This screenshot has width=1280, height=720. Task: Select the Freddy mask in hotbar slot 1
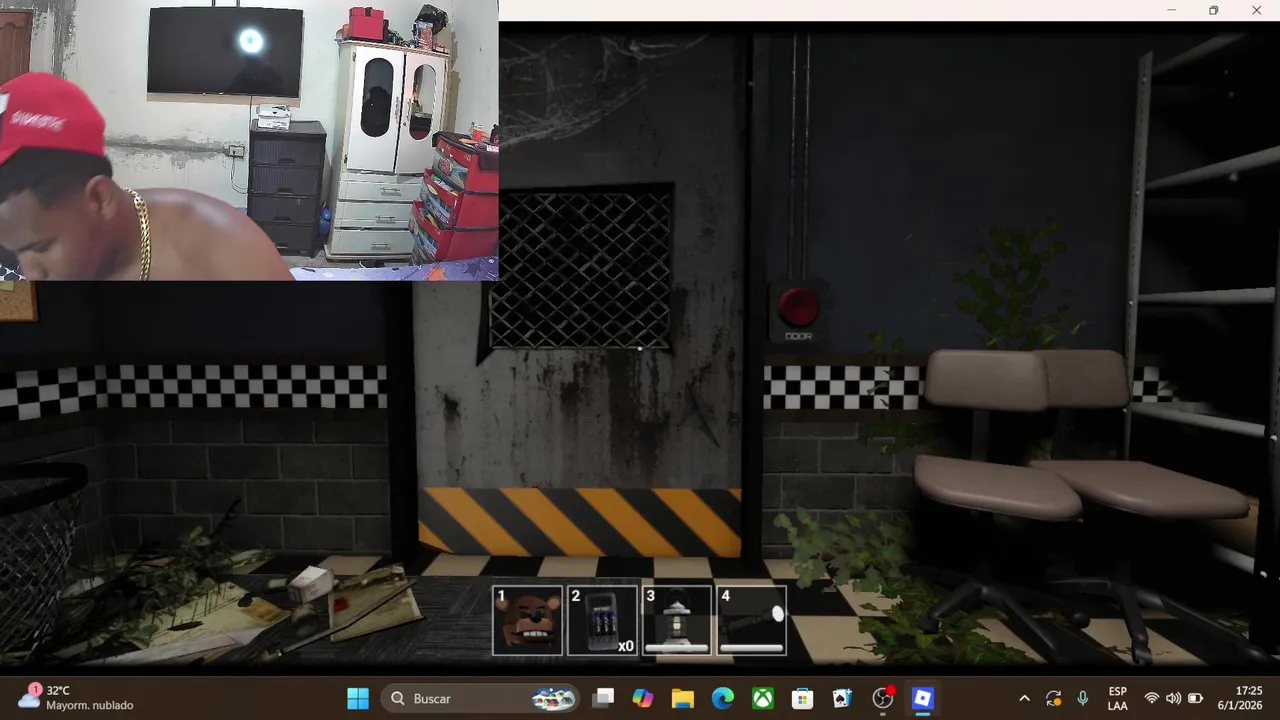(x=527, y=620)
